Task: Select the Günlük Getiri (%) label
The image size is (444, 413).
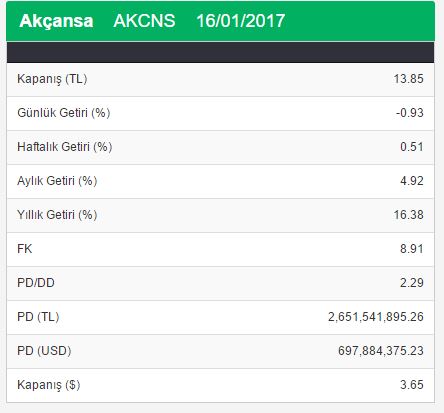Action: click(64, 113)
